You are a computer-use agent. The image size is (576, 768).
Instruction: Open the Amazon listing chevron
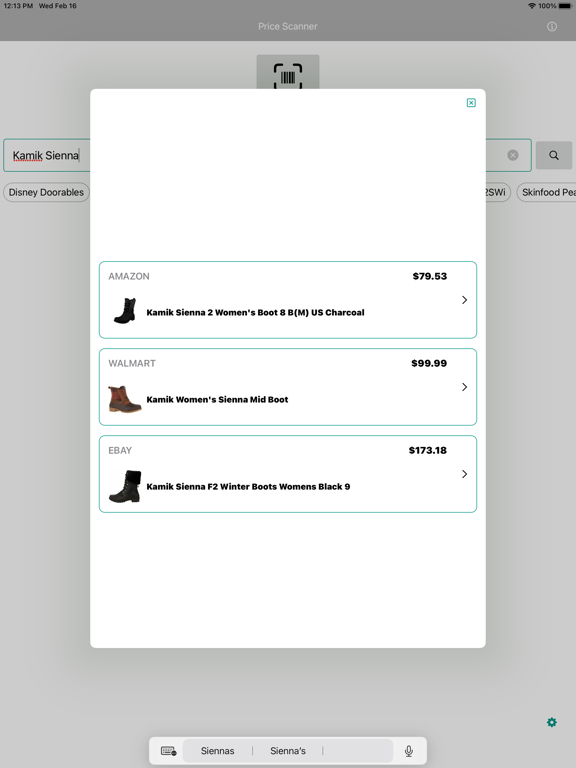click(464, 300)
